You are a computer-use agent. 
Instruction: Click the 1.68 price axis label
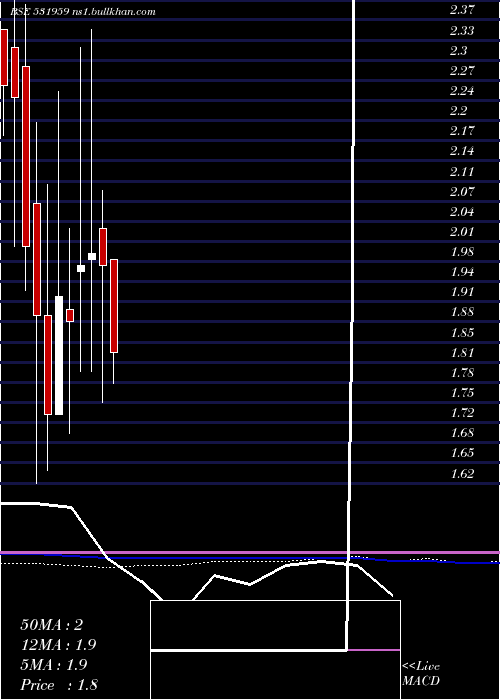click(462, 432)
